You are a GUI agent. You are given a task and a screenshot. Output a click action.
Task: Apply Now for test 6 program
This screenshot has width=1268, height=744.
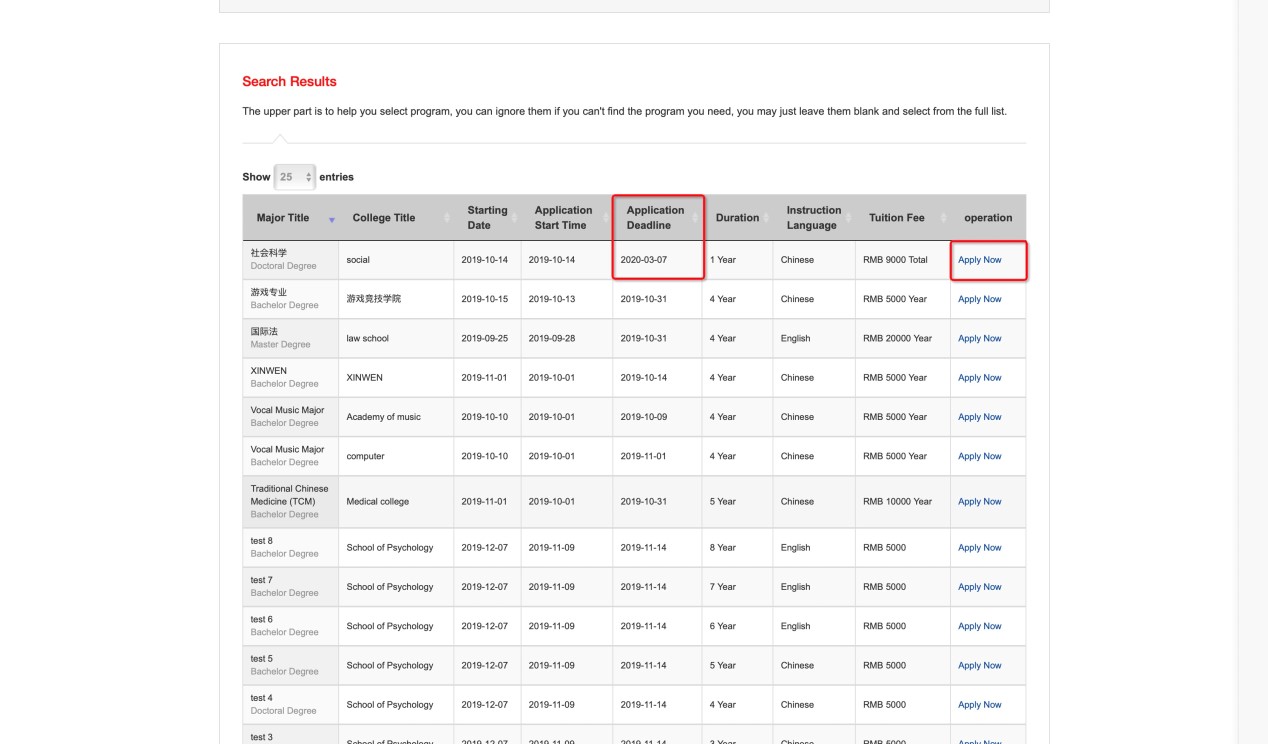tap(979, 626)
